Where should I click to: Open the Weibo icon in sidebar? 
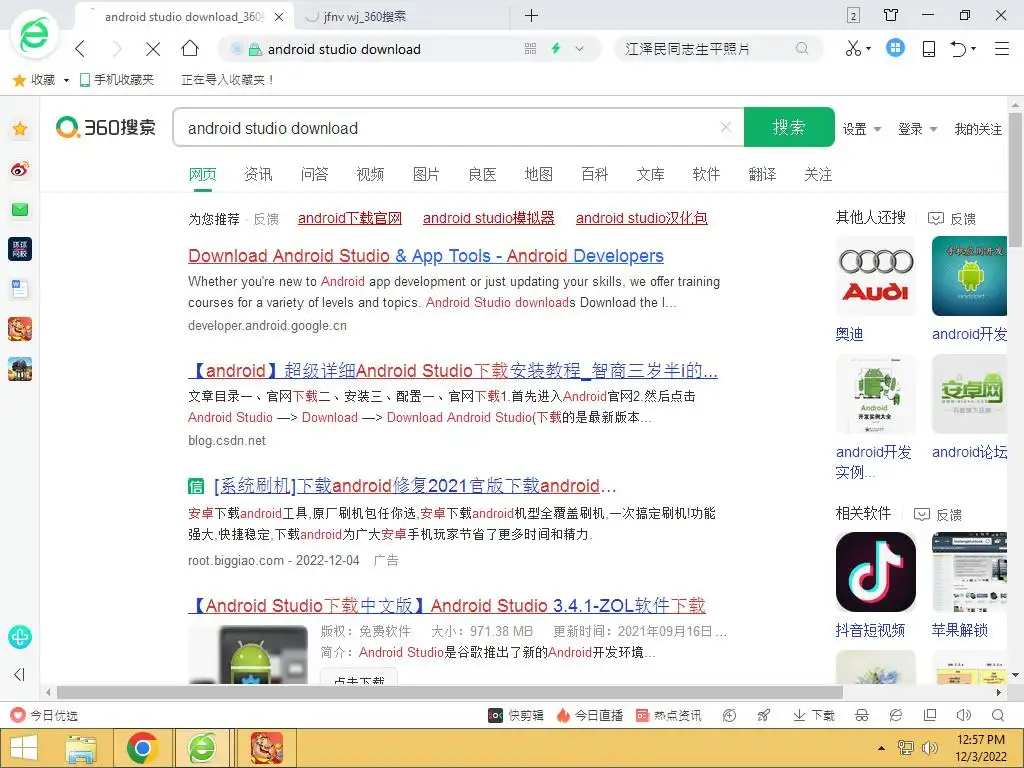point(20,169)
